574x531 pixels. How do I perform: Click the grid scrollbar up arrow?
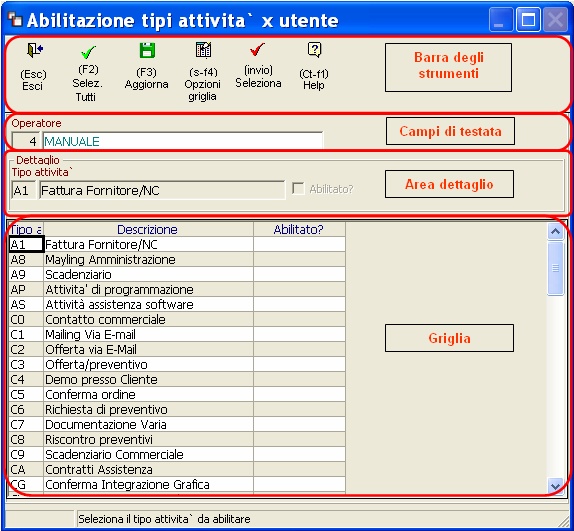click(x=555, y=231)
